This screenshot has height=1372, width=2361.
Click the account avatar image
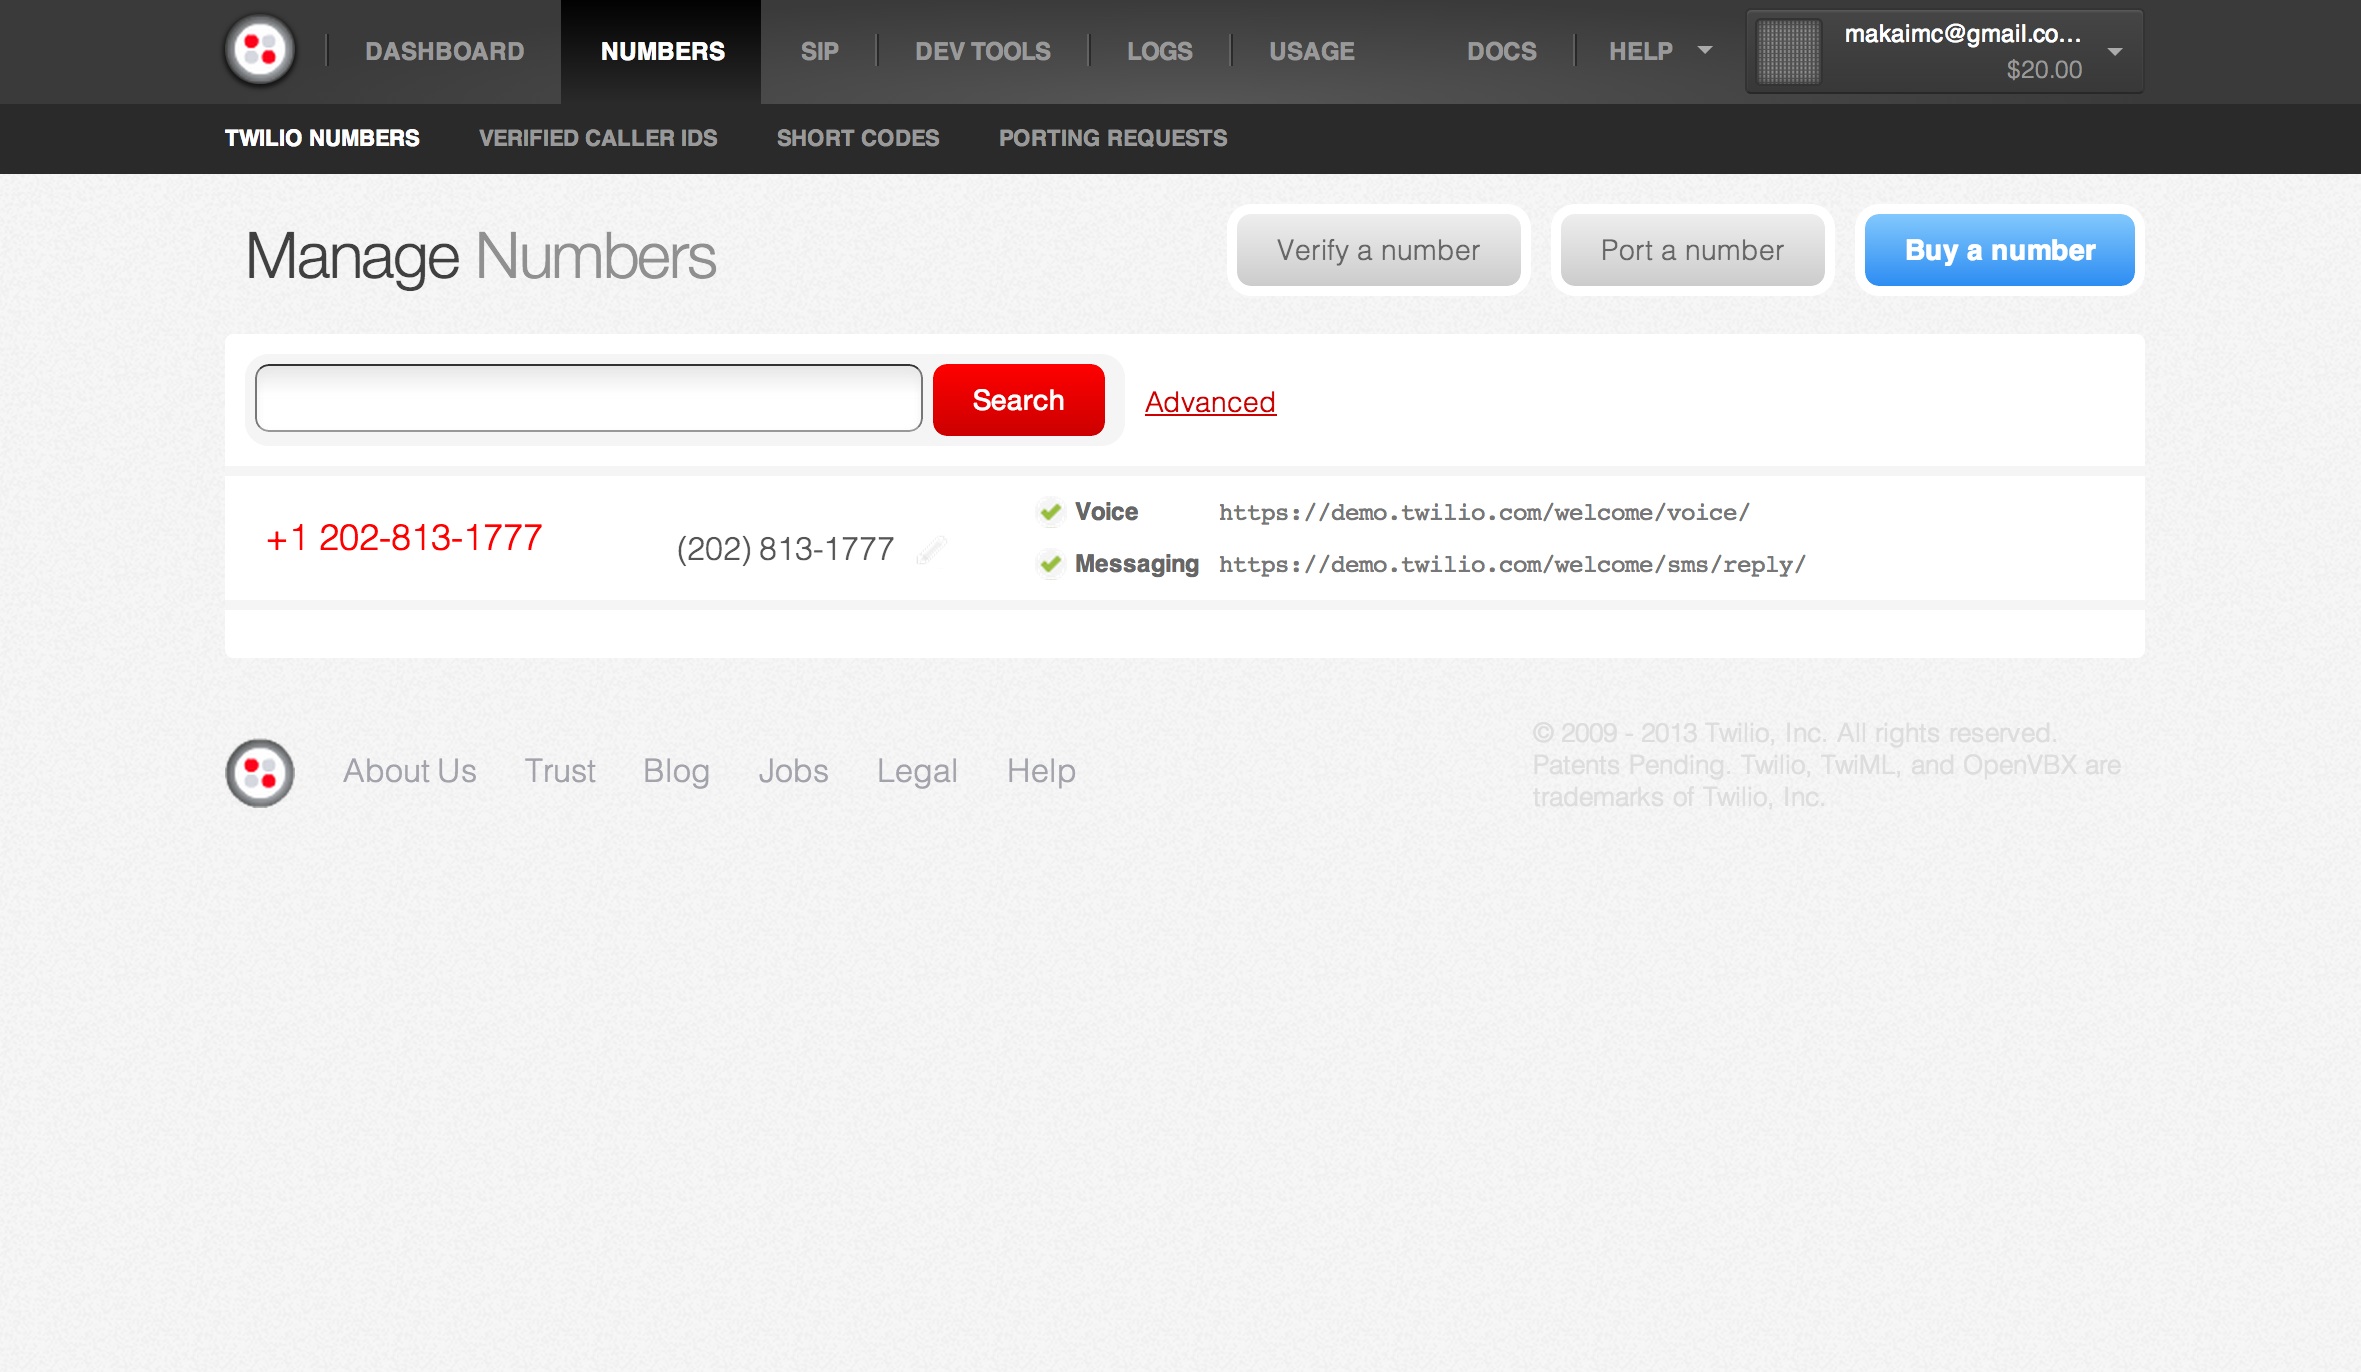(1789, 52)
